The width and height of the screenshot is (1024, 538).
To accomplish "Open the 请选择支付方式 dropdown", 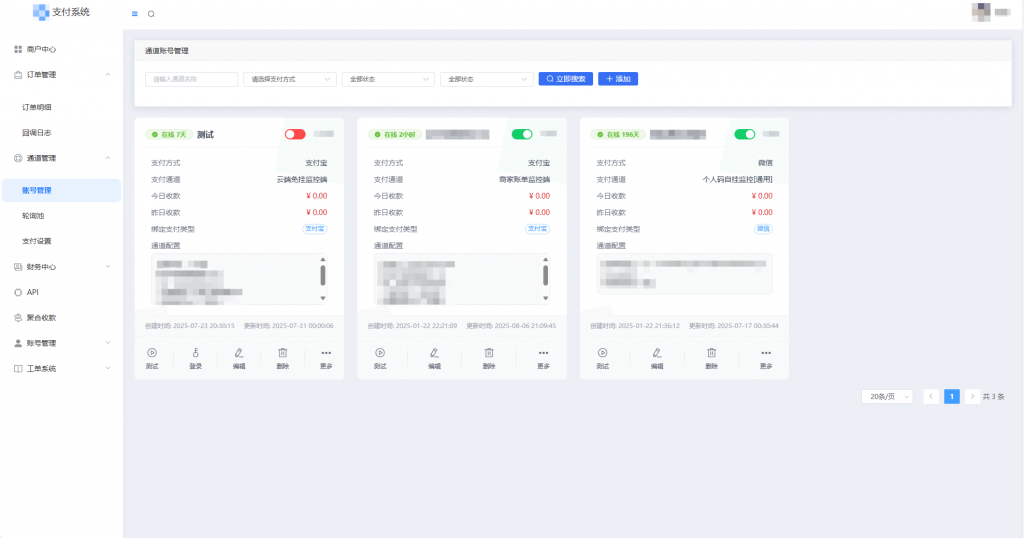I will (289, 79).
